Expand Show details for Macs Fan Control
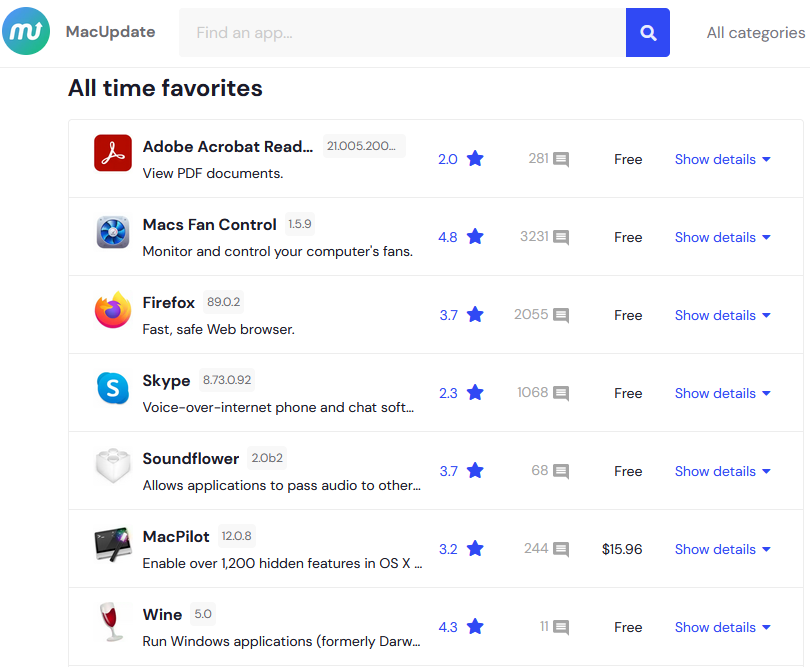The height and width of the screenshot is (667, 810). pos(723,237)
